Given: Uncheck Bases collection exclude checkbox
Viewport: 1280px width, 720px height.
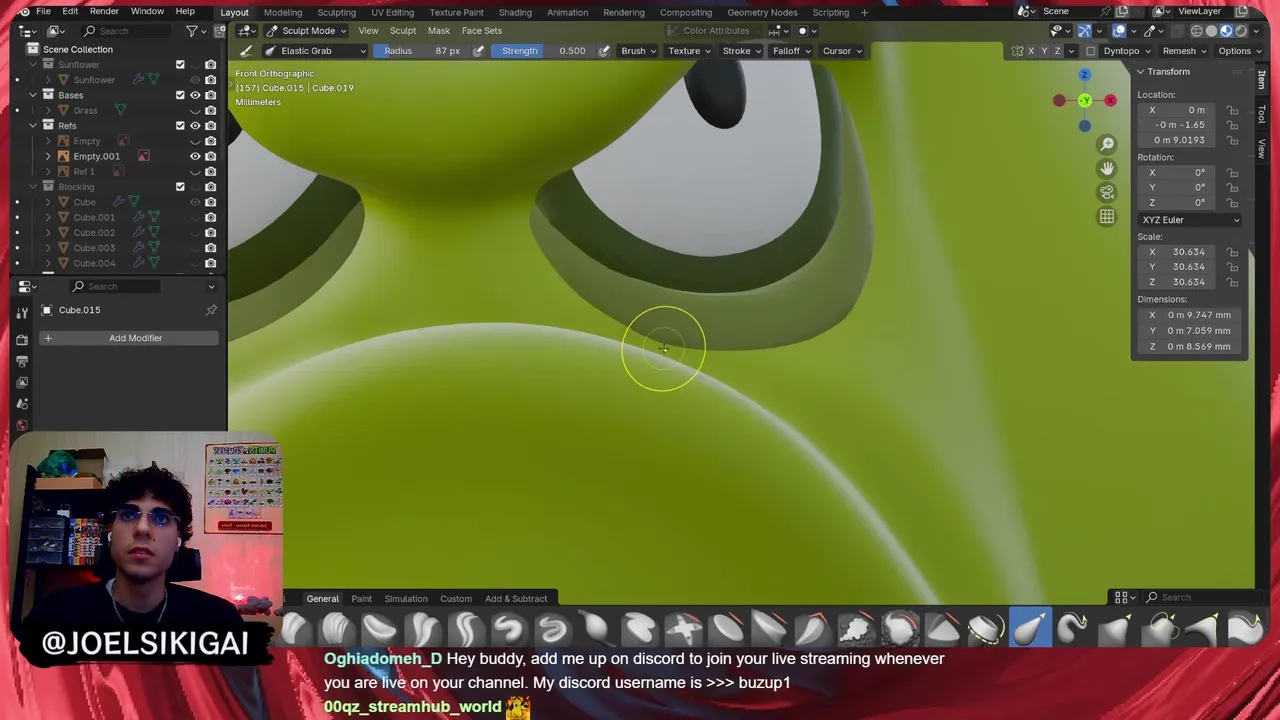Looking at the screenshot, I should point(180,95).
